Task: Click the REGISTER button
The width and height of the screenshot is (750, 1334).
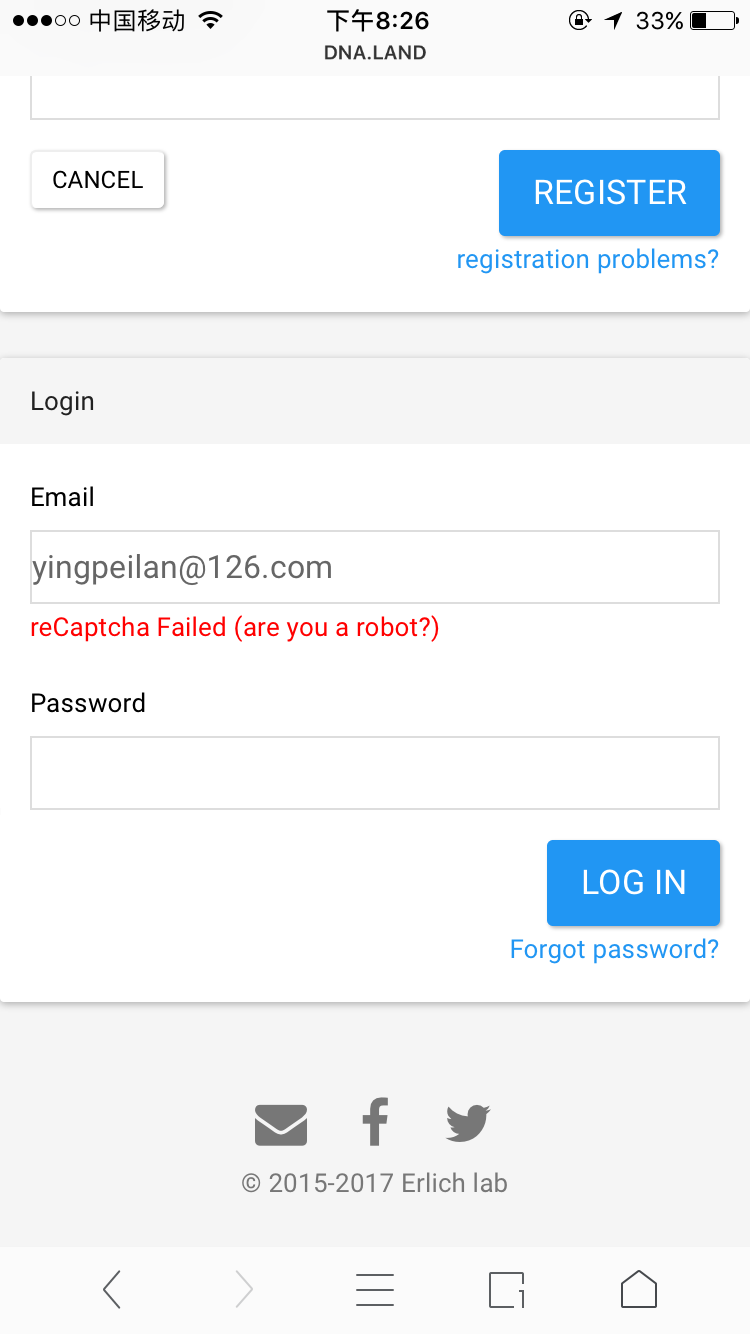Action: coord(610,192)
